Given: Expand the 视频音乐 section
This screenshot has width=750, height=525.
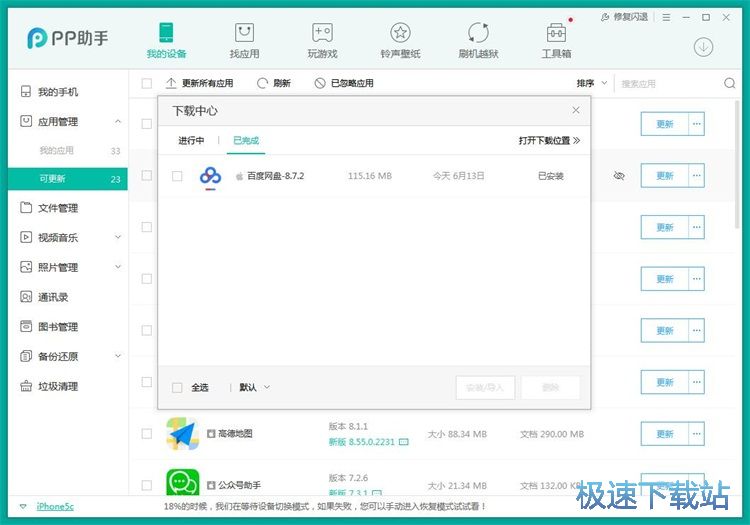Looking at the screenshot, I should 118,237.
